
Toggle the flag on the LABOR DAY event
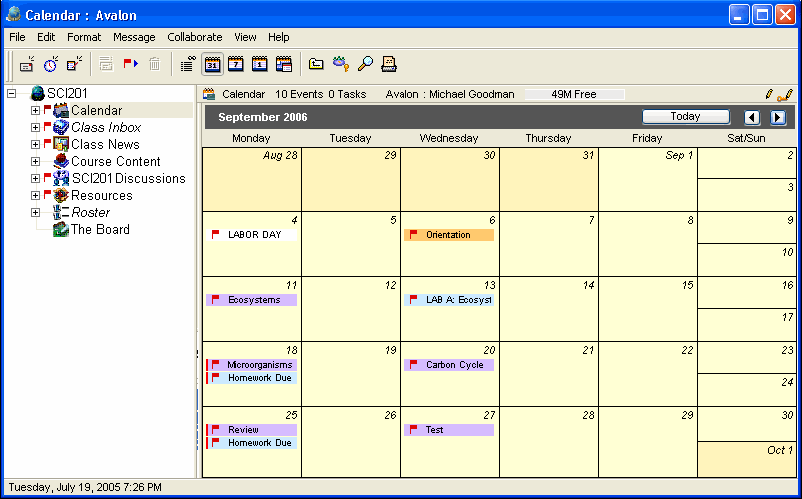click(x=215, y=235)
